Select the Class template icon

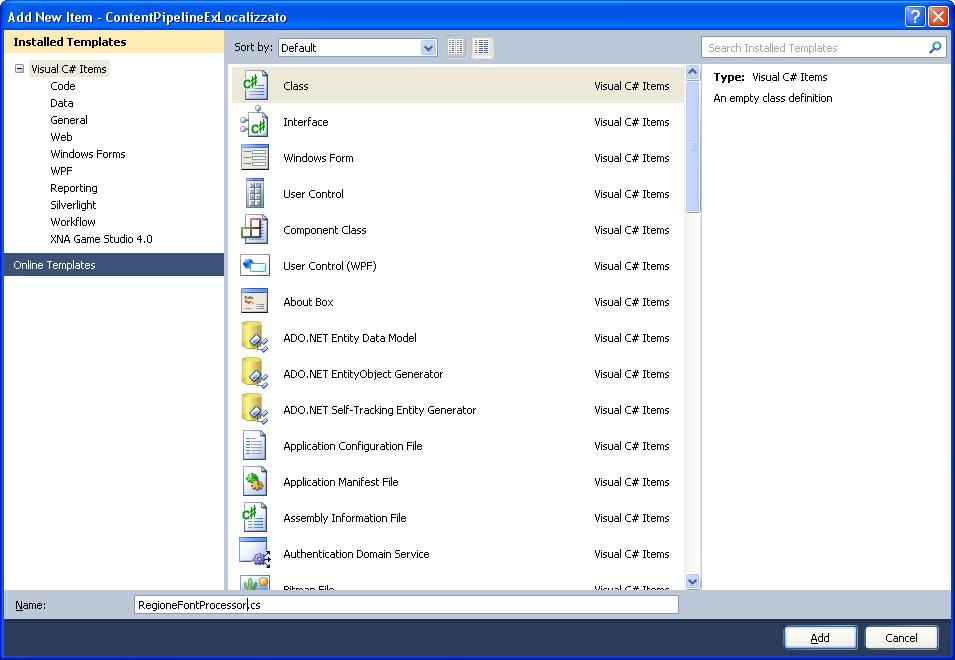[255, 85]
